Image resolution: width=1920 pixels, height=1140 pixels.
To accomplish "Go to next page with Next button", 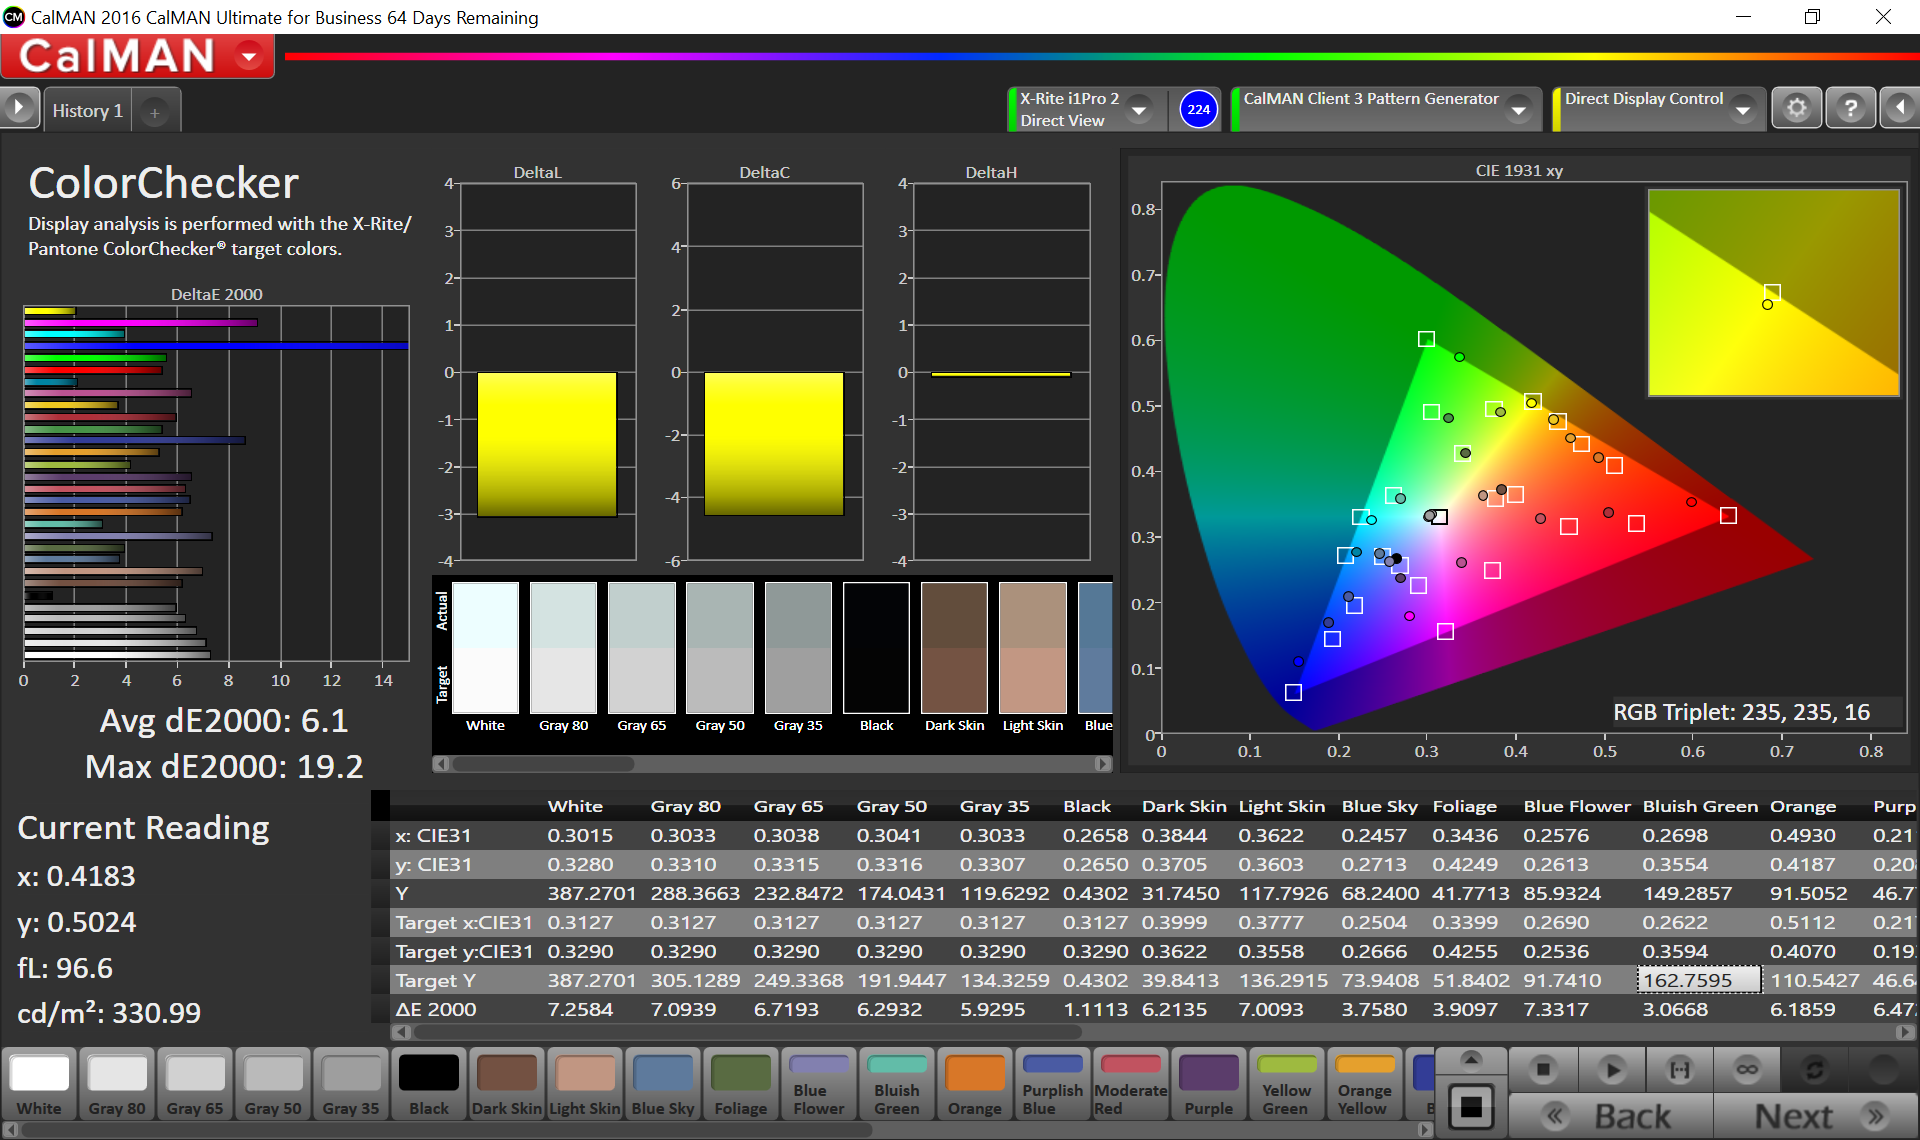I will (1816, 1116).
